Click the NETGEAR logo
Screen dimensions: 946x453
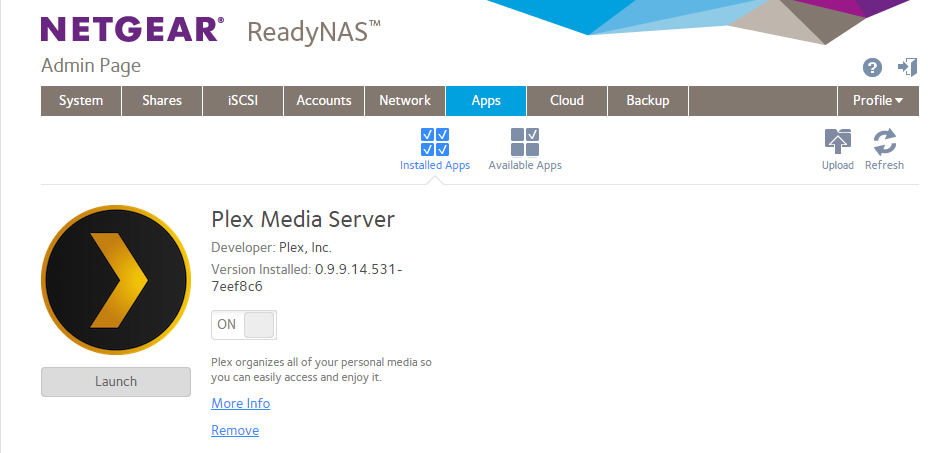point(132,30)
